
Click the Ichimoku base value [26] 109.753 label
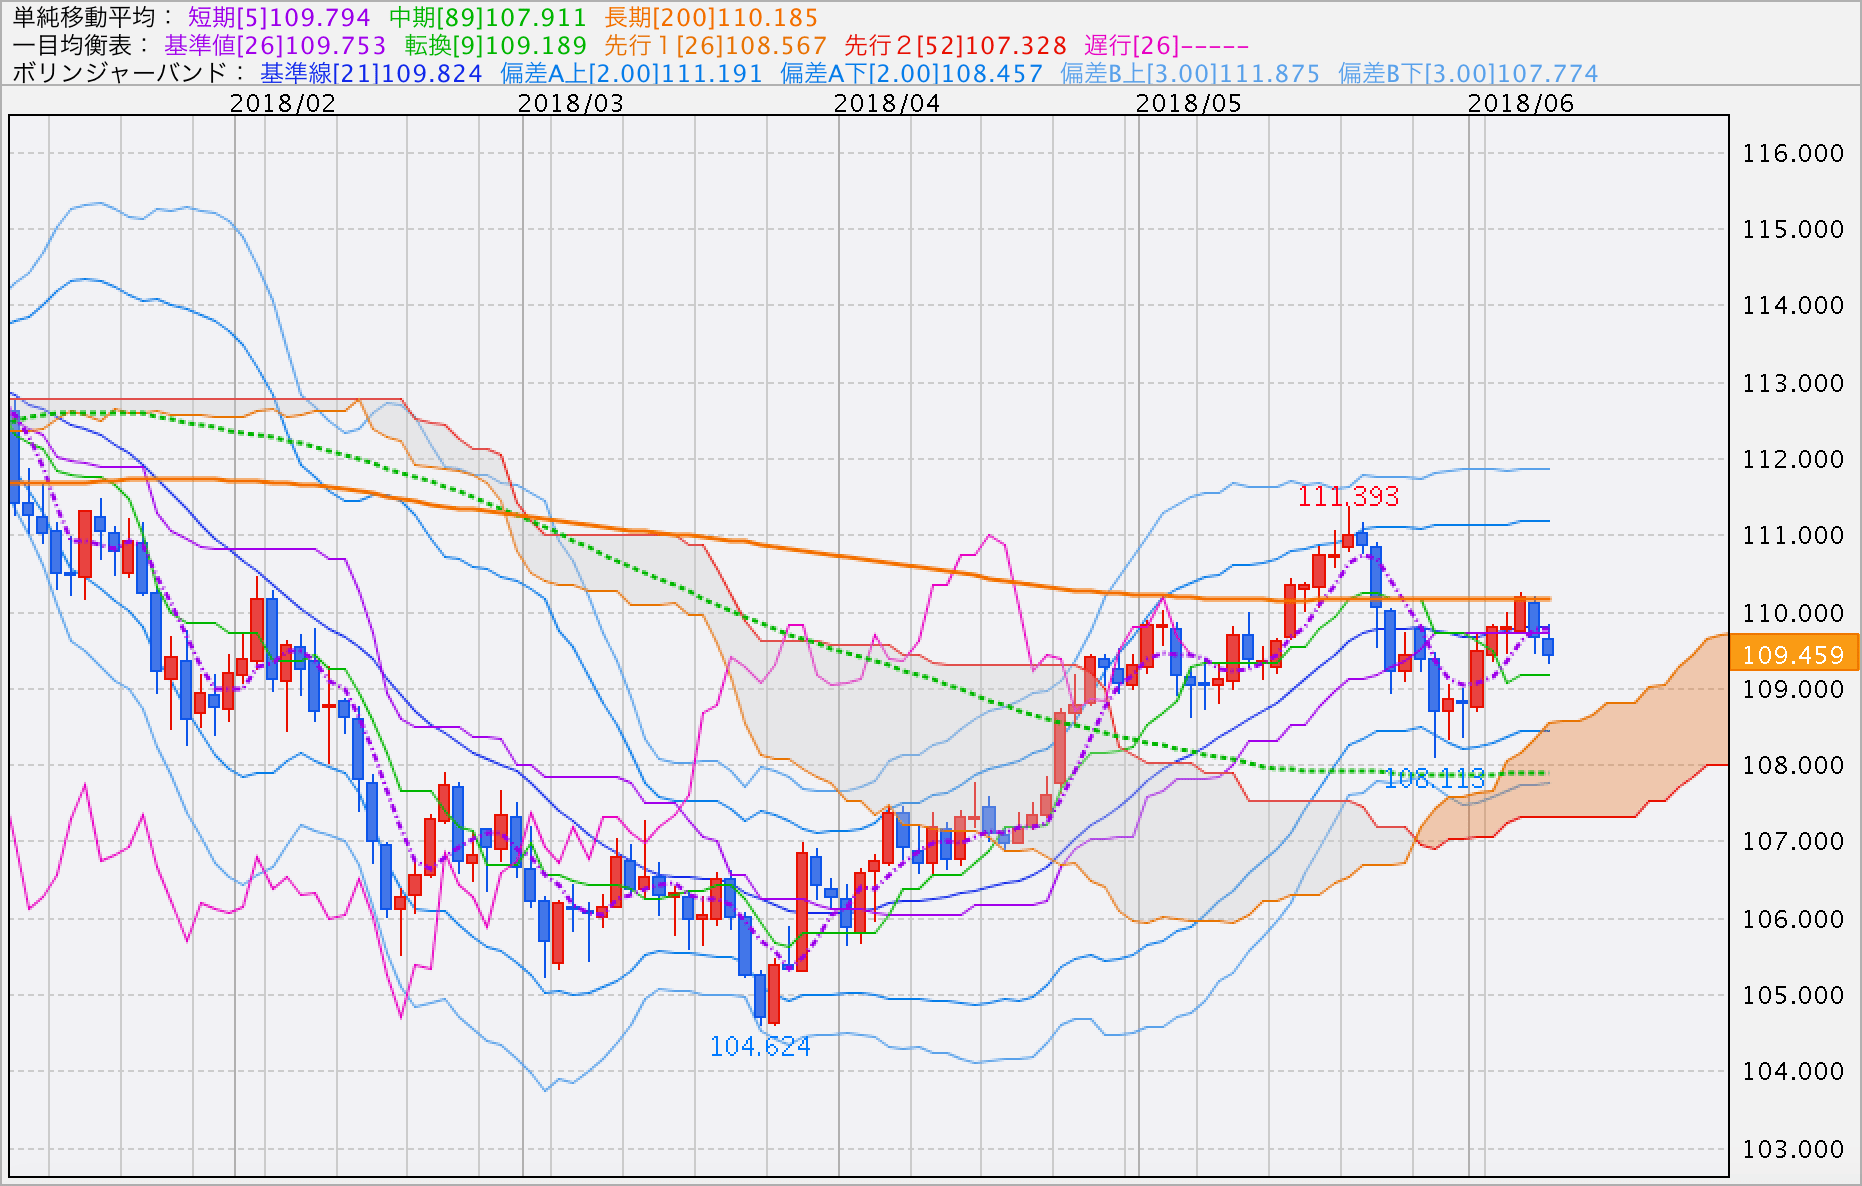(275, 46)
